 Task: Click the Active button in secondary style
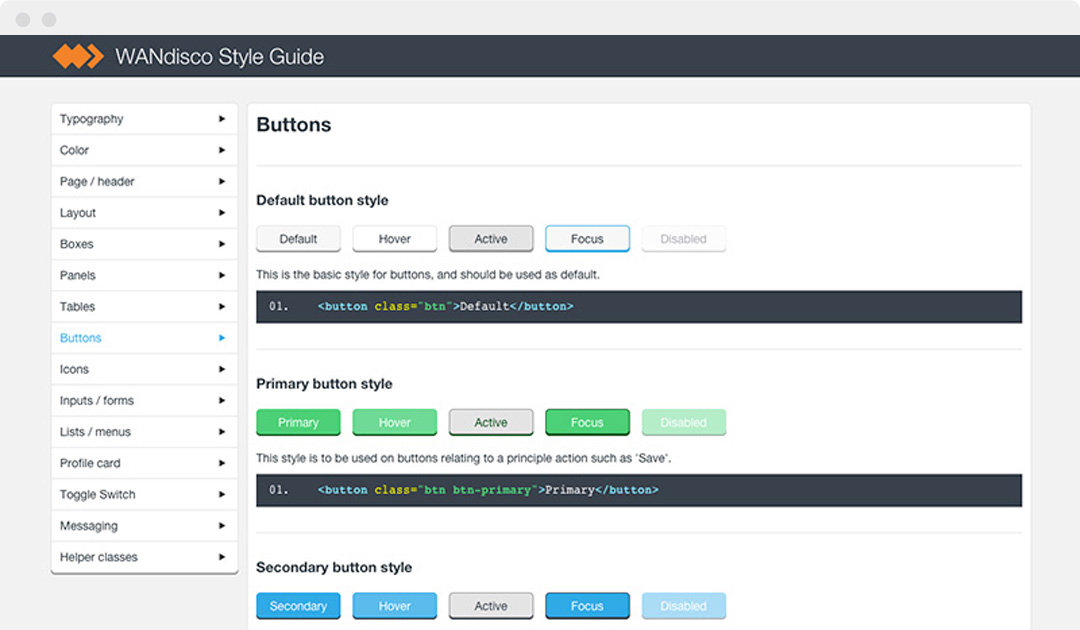(491, 606)
